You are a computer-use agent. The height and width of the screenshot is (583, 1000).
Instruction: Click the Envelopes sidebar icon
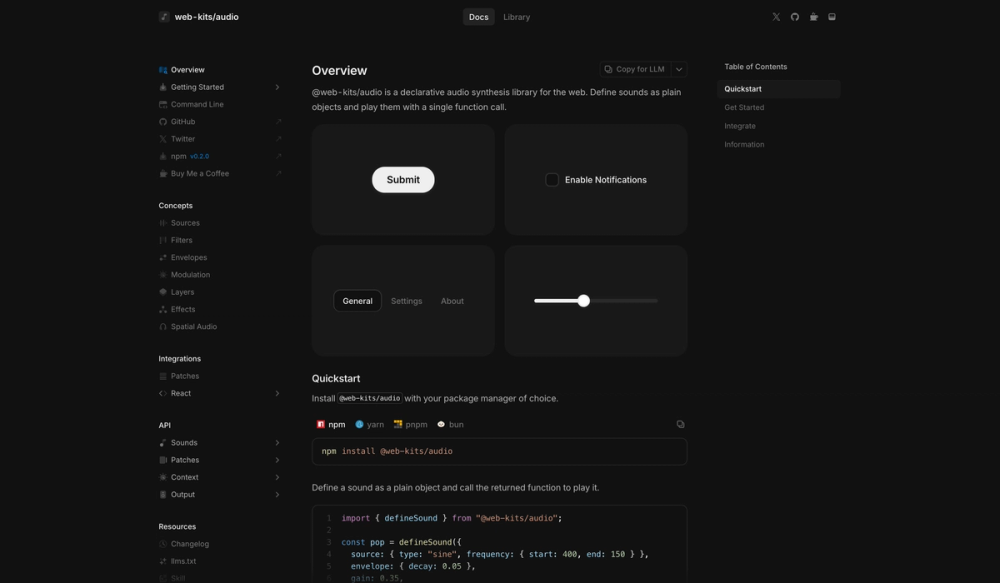(163, 258)
